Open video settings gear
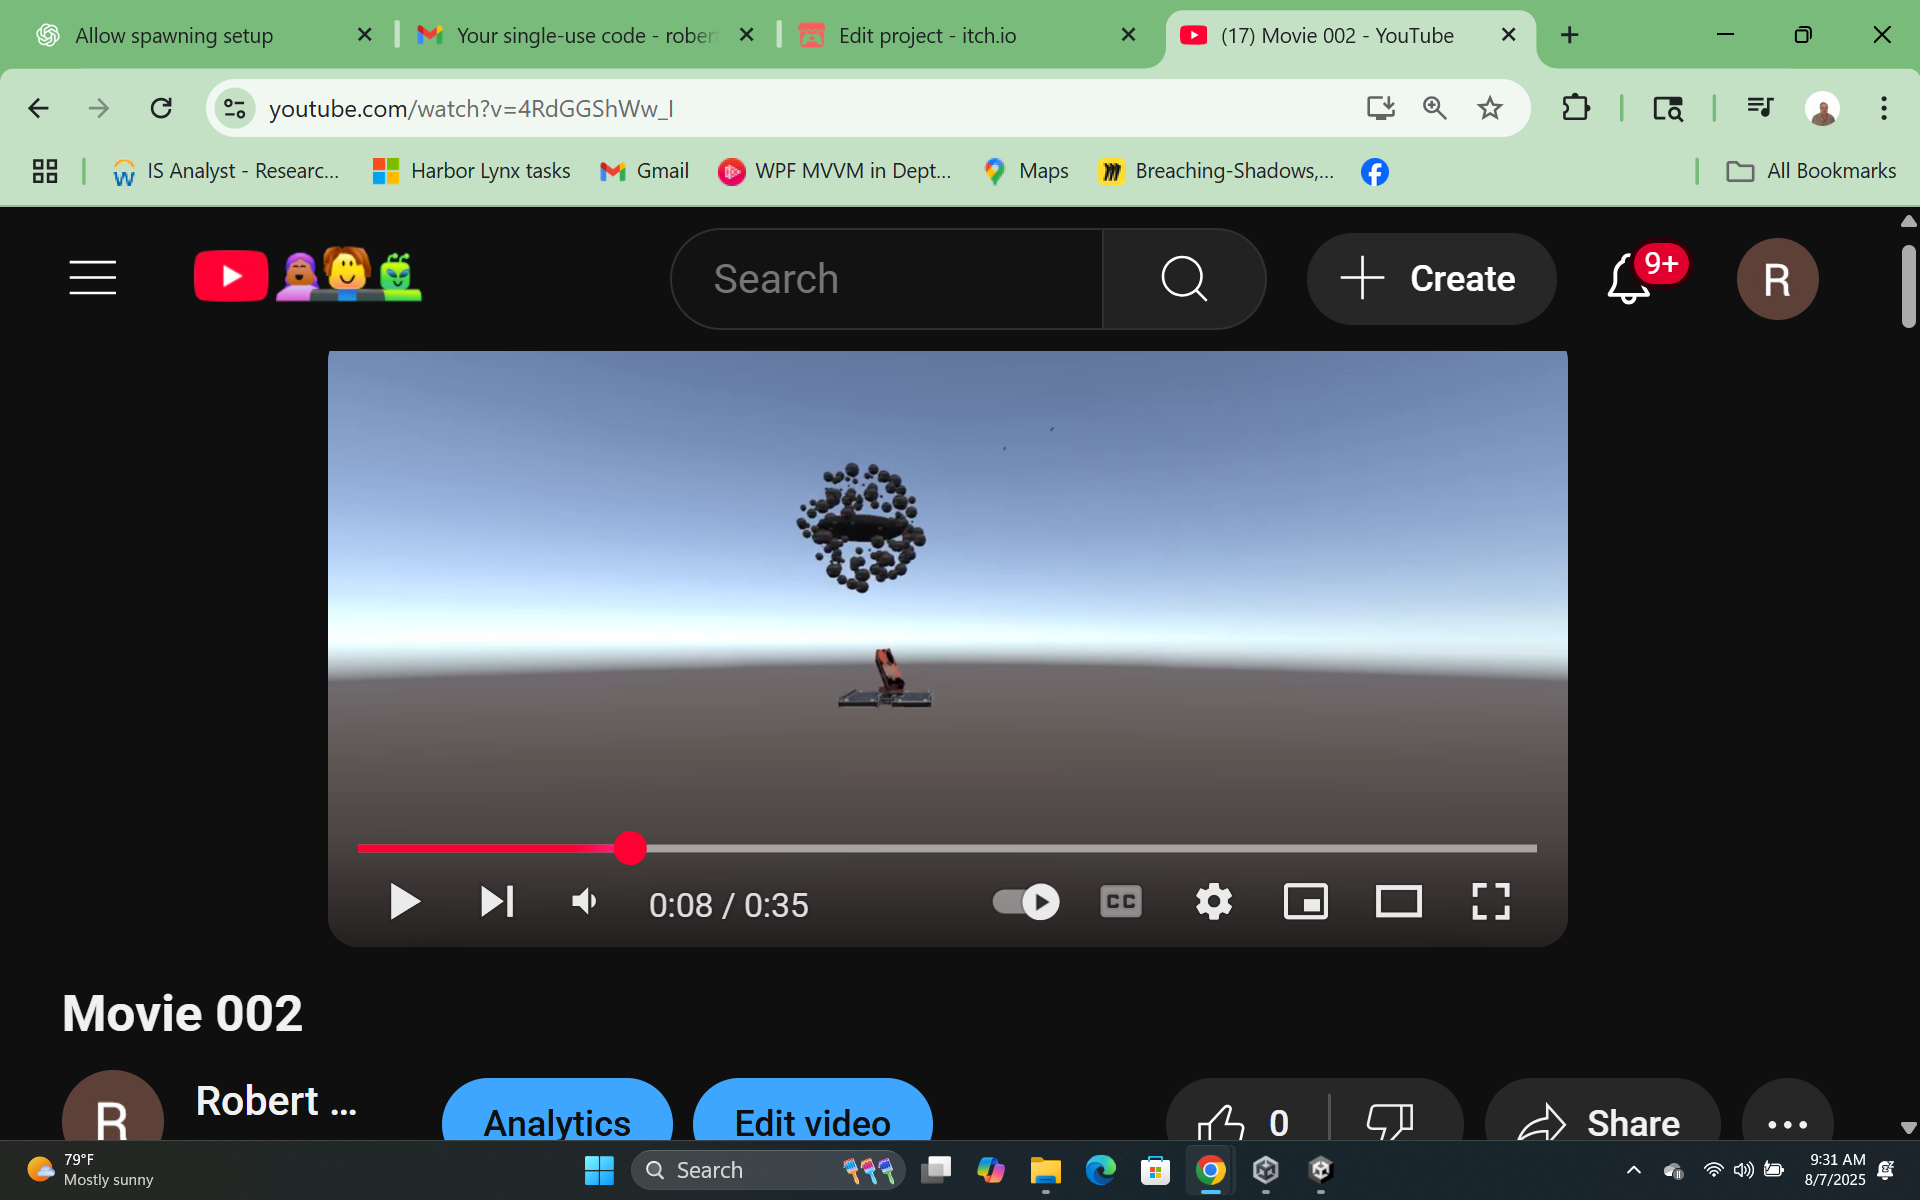The image size is (1920, 1200). point(1213,902)
